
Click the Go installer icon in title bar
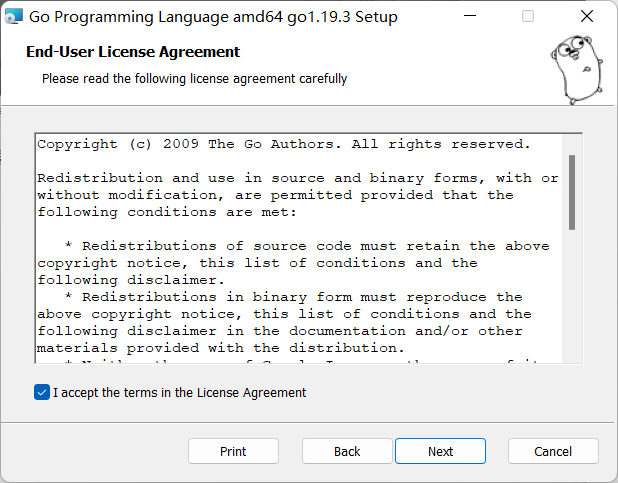(x=14, y=17)
